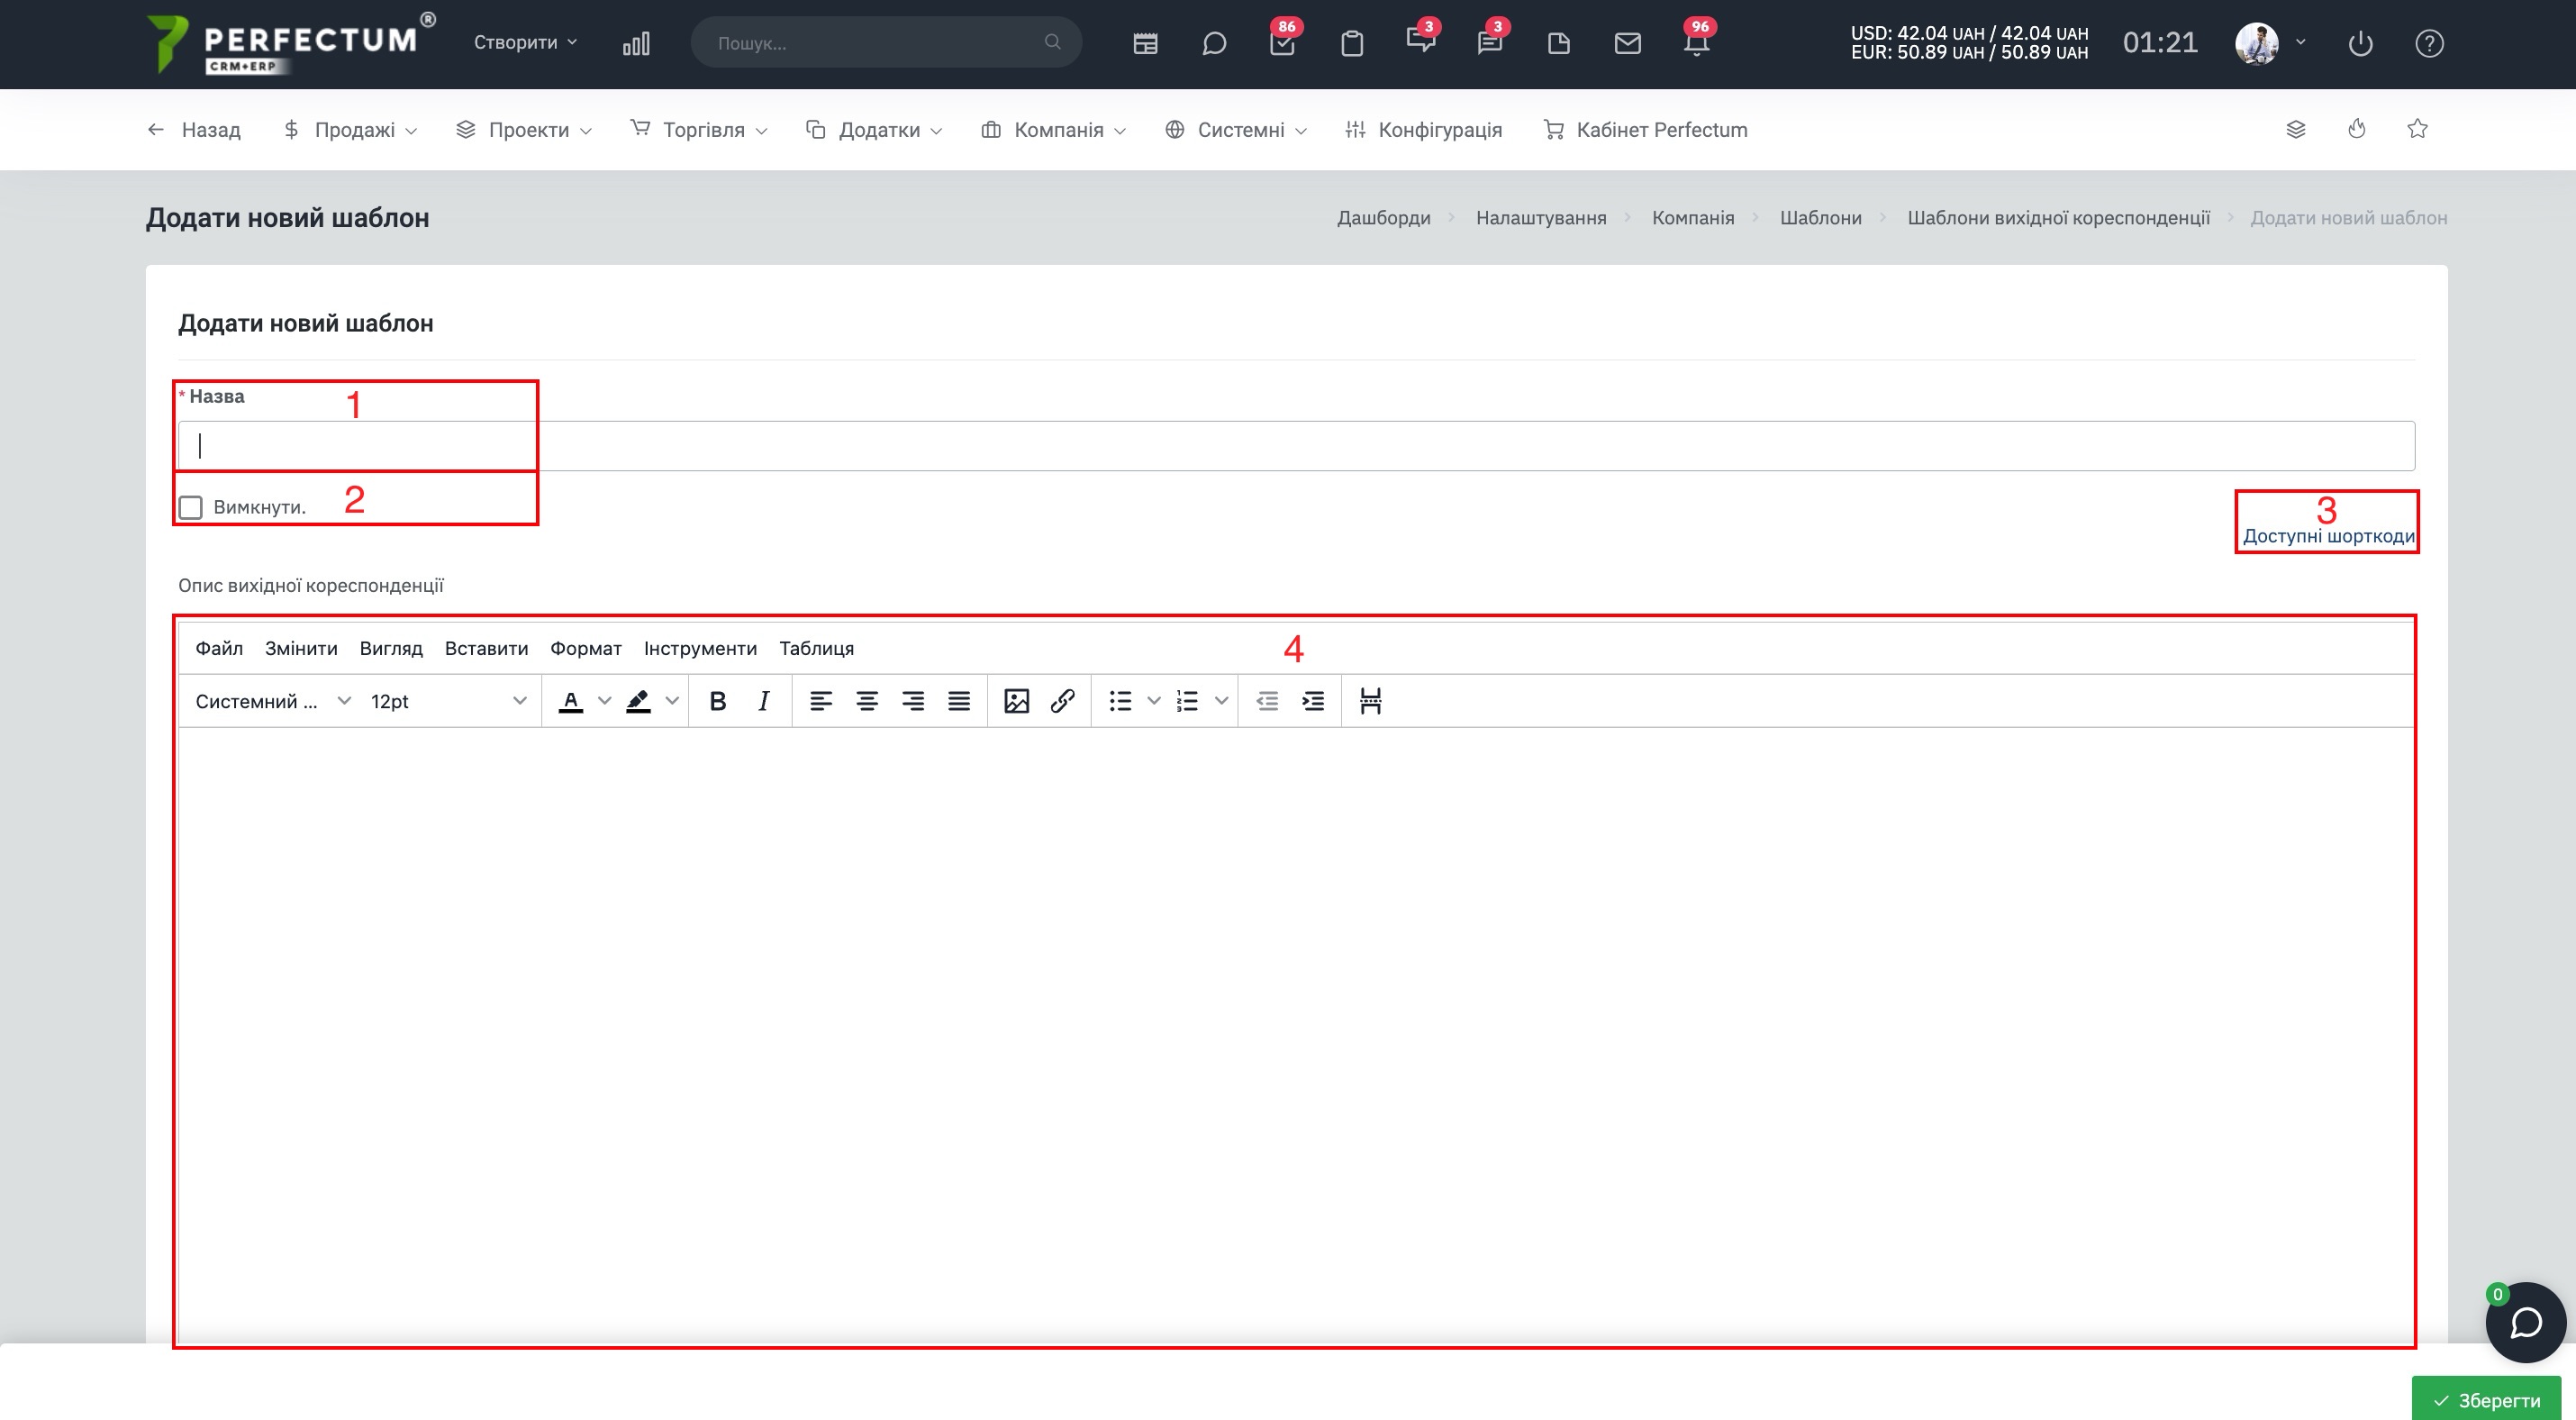
Task: Open Конфігурація menu item
Action: [1423, 129]
